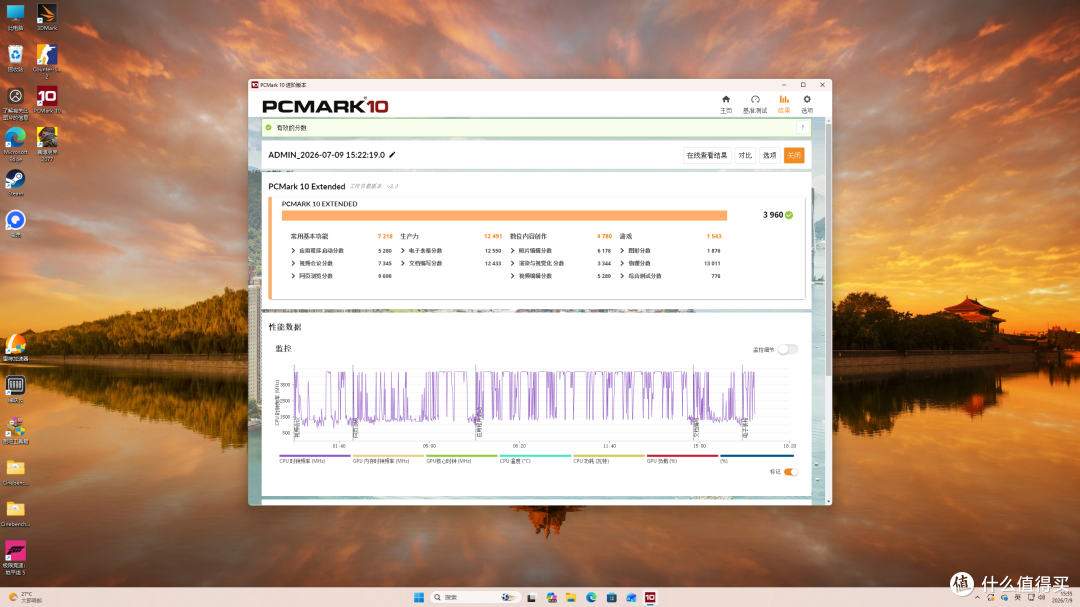Toggle GPU memory clock frequency legend
Screen dimensions: 1080x607
pos(388,459)
